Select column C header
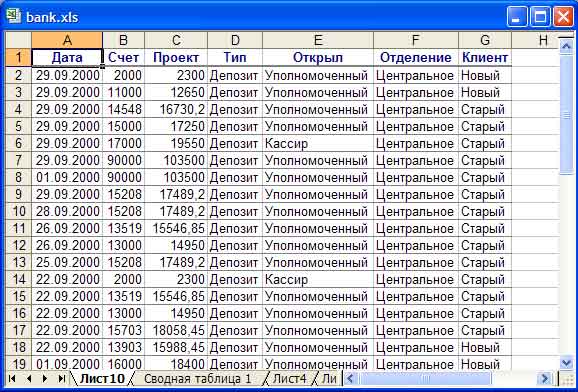Viewport: 578px width, 392px height. click(176, 40)
